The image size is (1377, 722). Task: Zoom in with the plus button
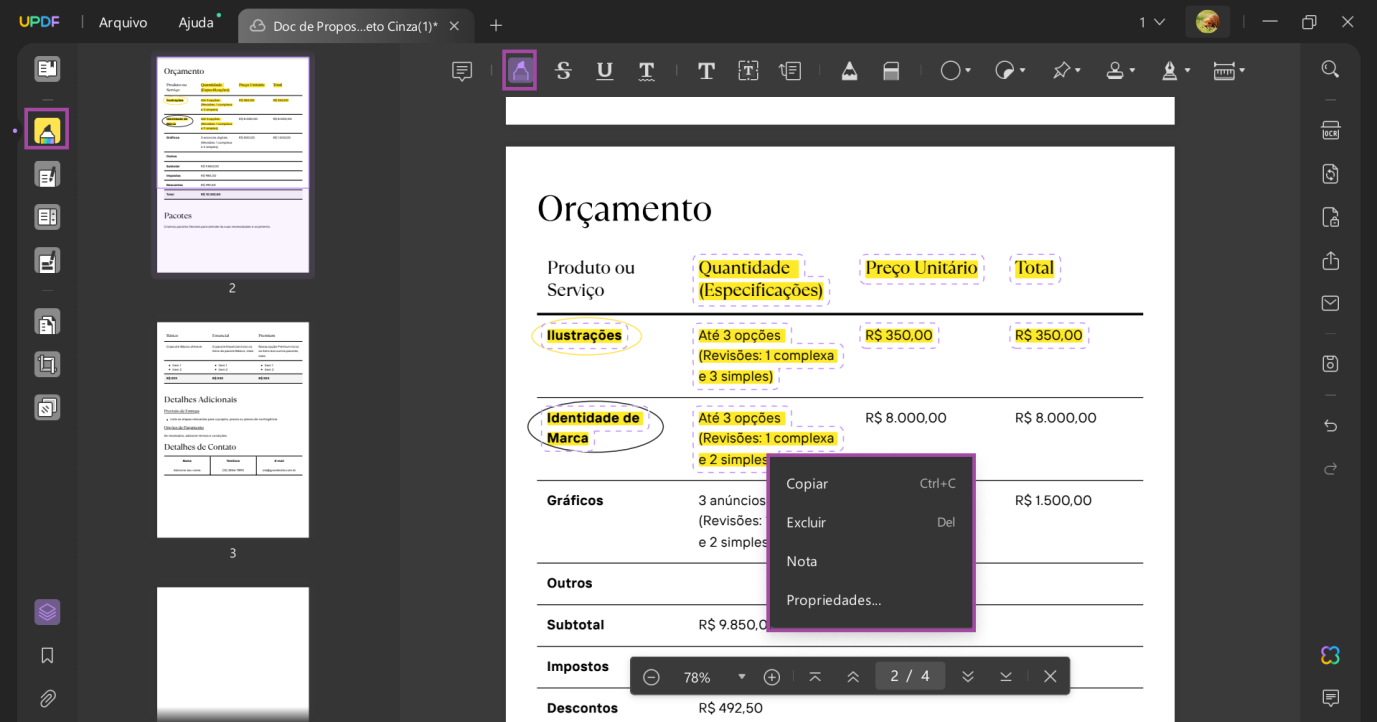click(x=772, y=677)
